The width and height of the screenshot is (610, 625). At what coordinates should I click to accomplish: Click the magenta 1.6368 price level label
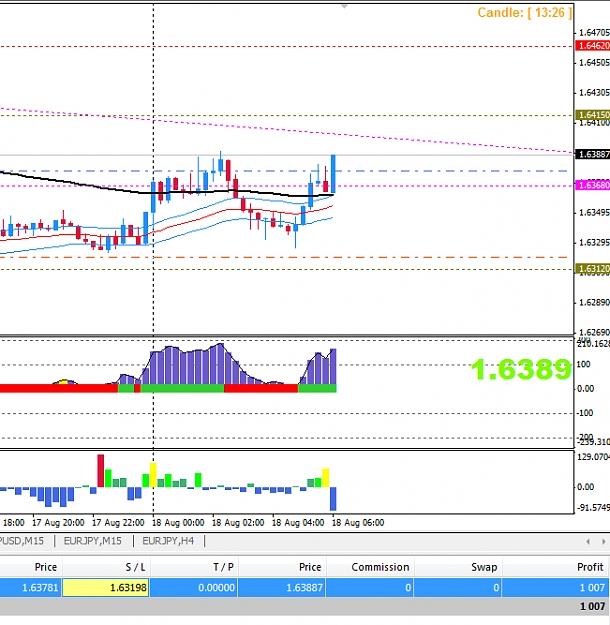(593, 185)
